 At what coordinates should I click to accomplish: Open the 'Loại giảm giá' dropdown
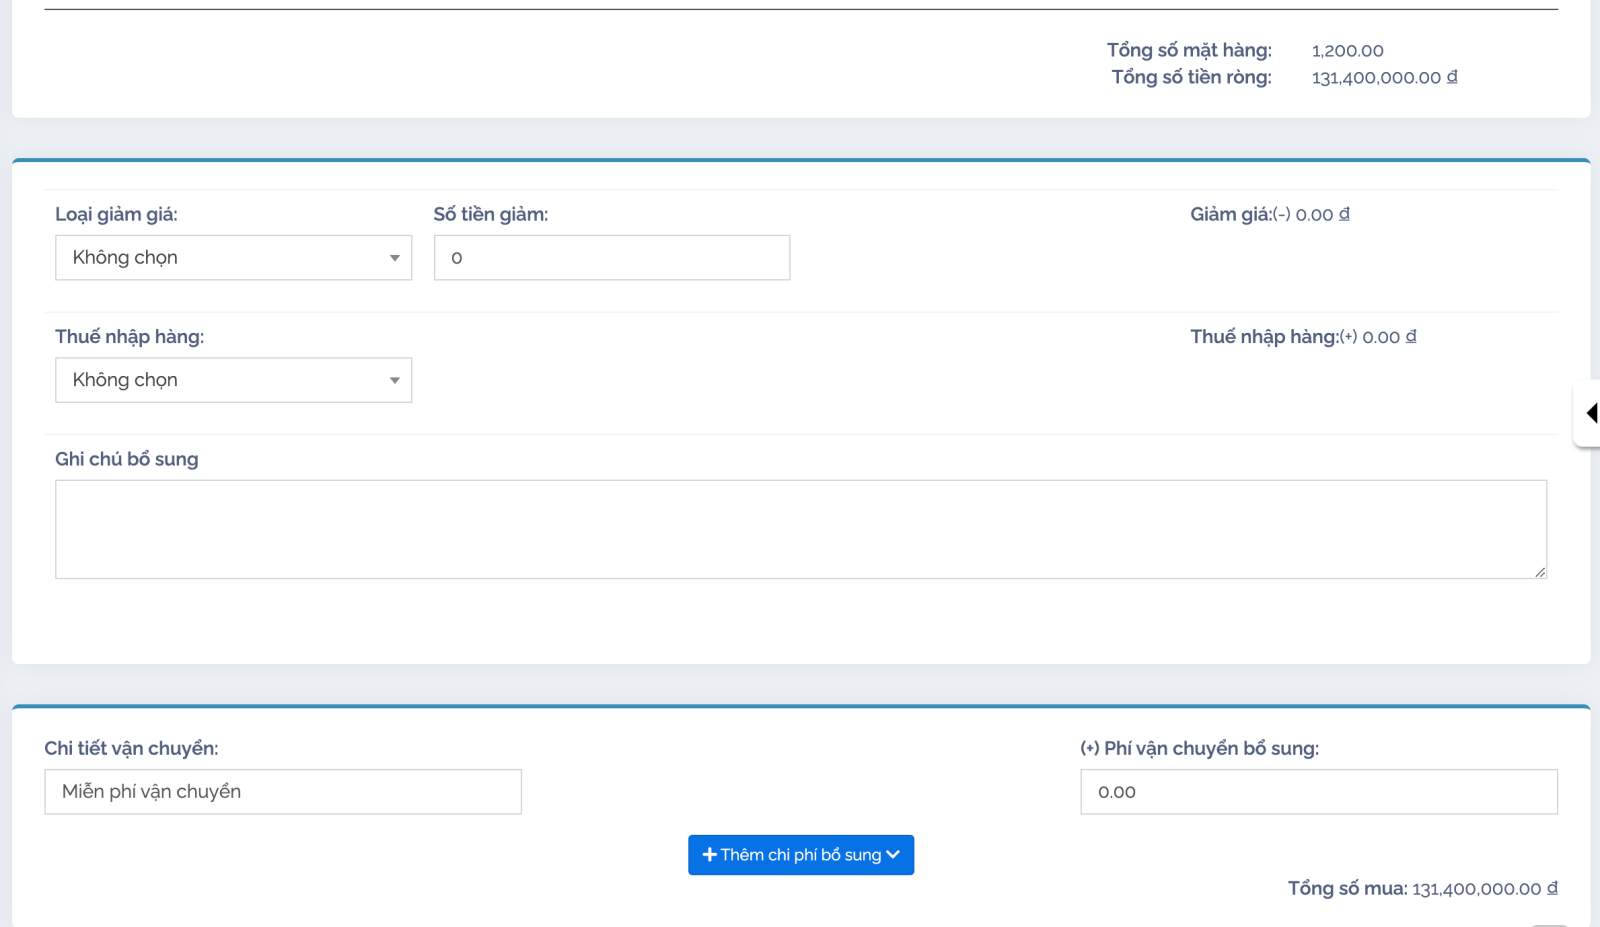point(233,258)
